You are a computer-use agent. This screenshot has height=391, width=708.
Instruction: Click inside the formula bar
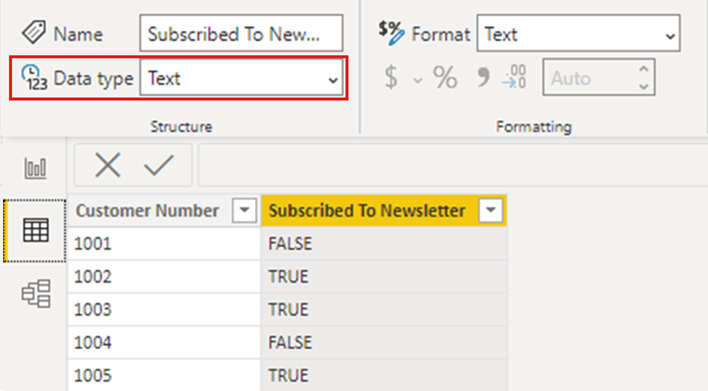click(453, 165)
